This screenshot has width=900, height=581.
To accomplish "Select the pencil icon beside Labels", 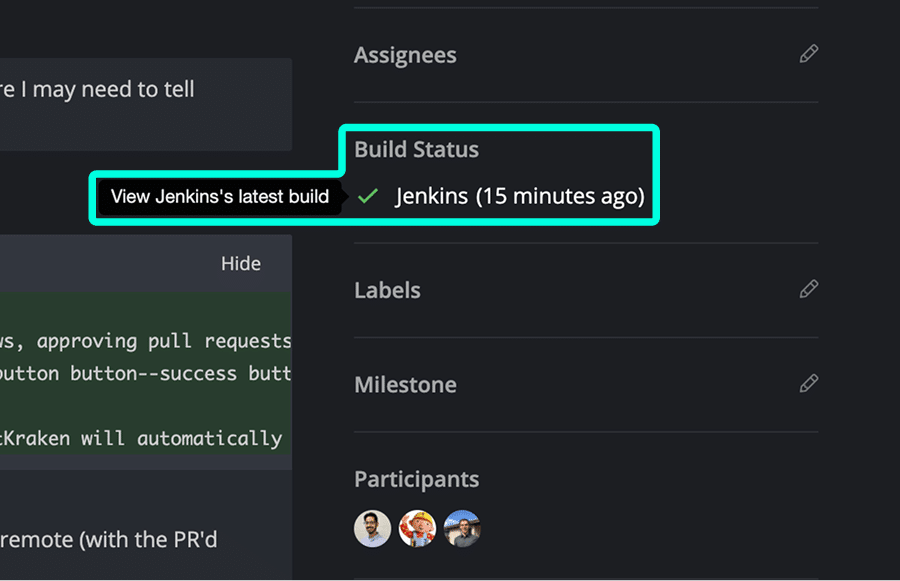I will [x=808, y=289].
